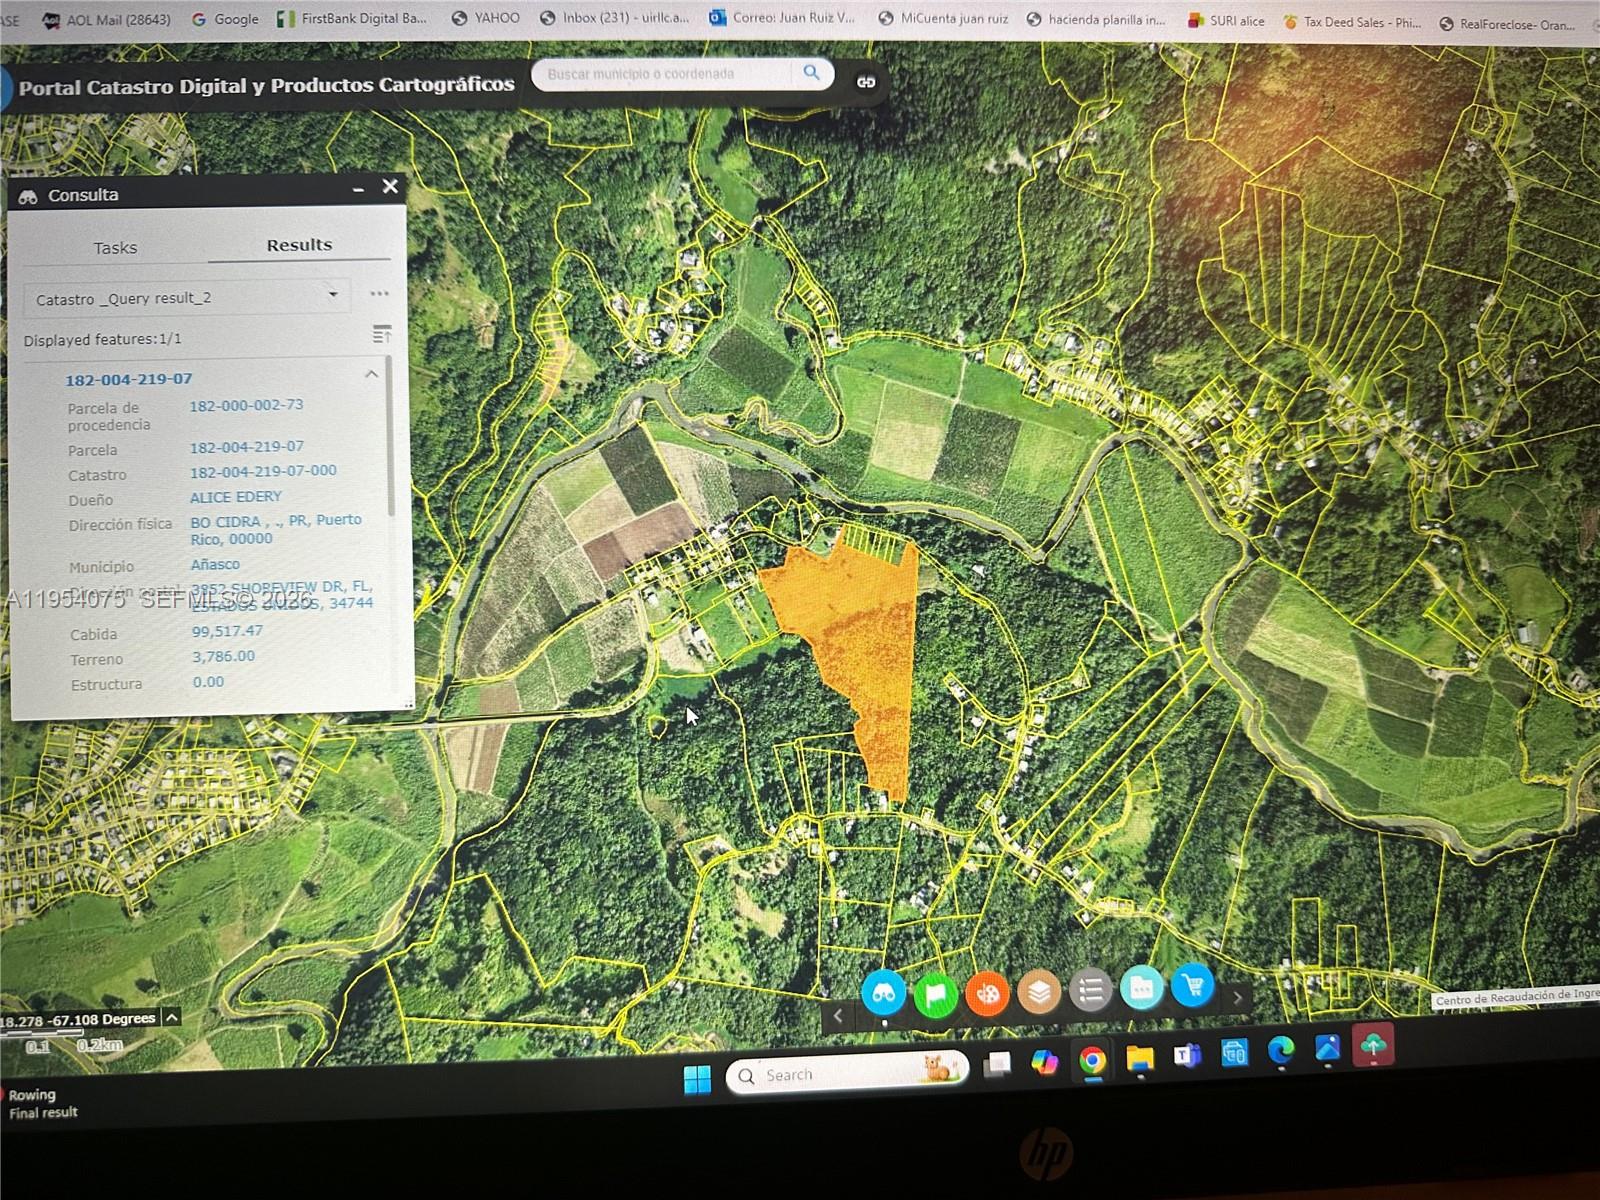Click the search magnifier in the search bar

pos(812,73)
